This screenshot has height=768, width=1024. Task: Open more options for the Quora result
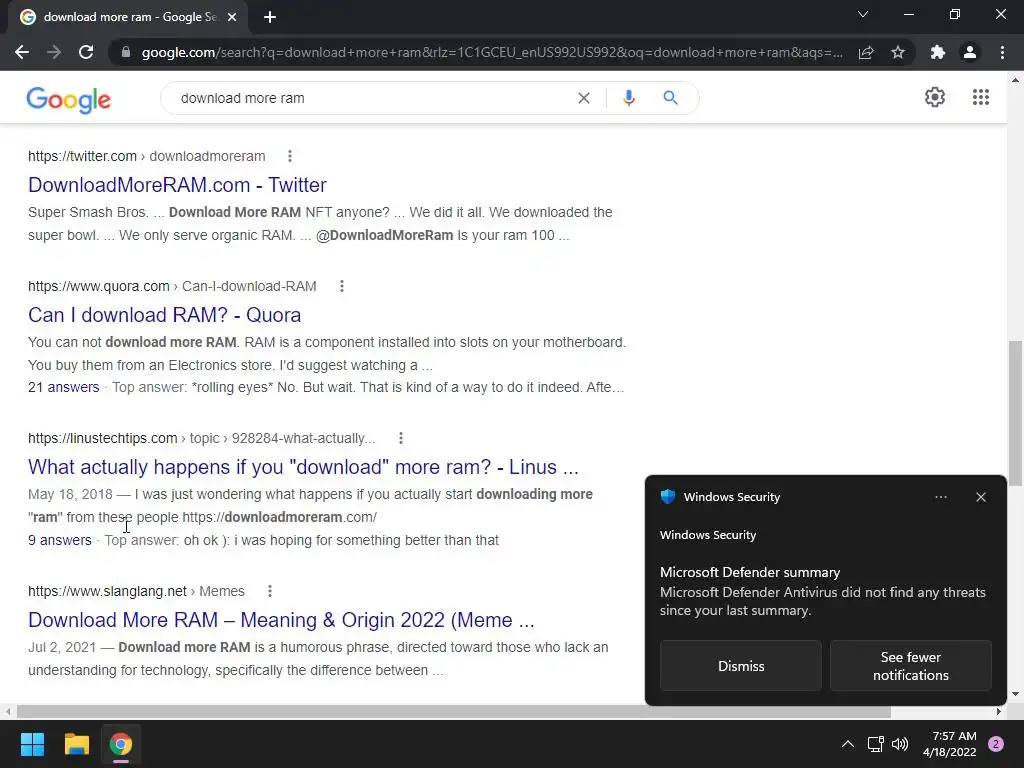(x=342, y=286)
